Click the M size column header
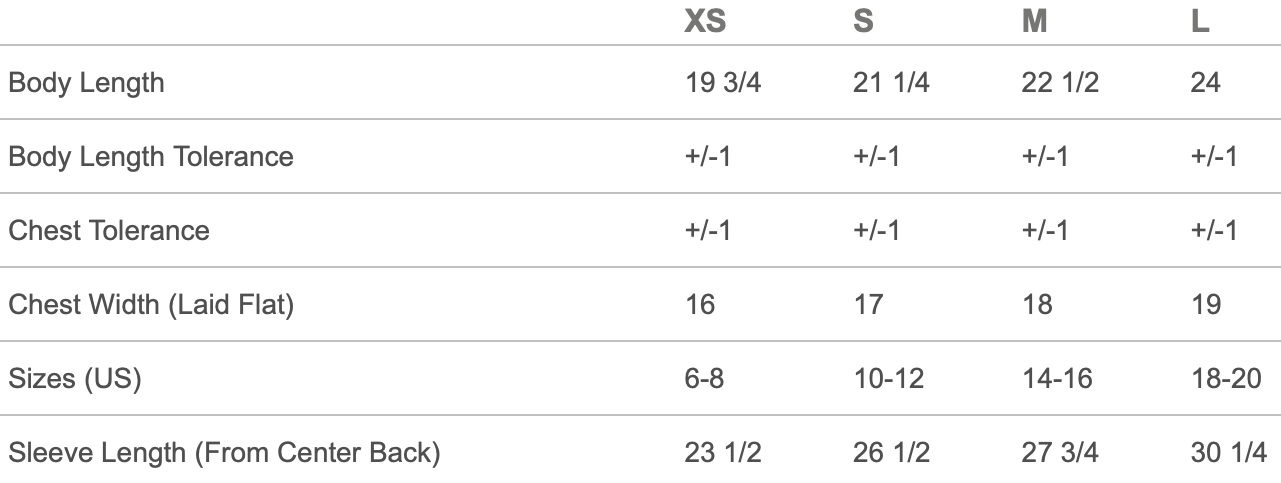Screen dimensions: 1281x483 pos(1035,21)
